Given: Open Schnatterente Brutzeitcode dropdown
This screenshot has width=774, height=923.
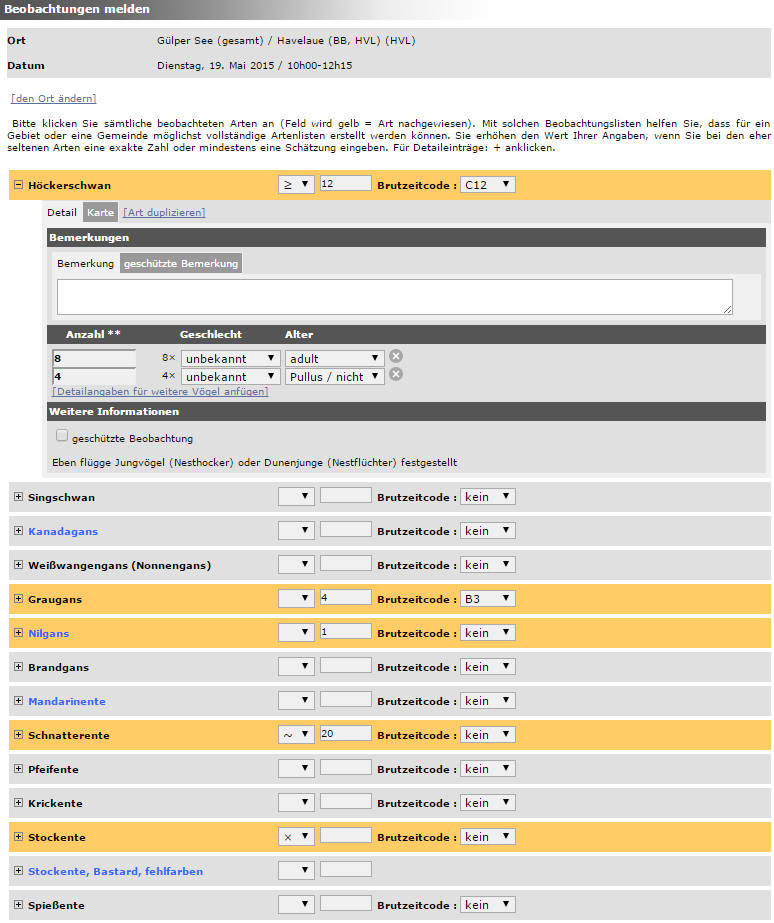Looking at the screenshot, I should [487, 735].
